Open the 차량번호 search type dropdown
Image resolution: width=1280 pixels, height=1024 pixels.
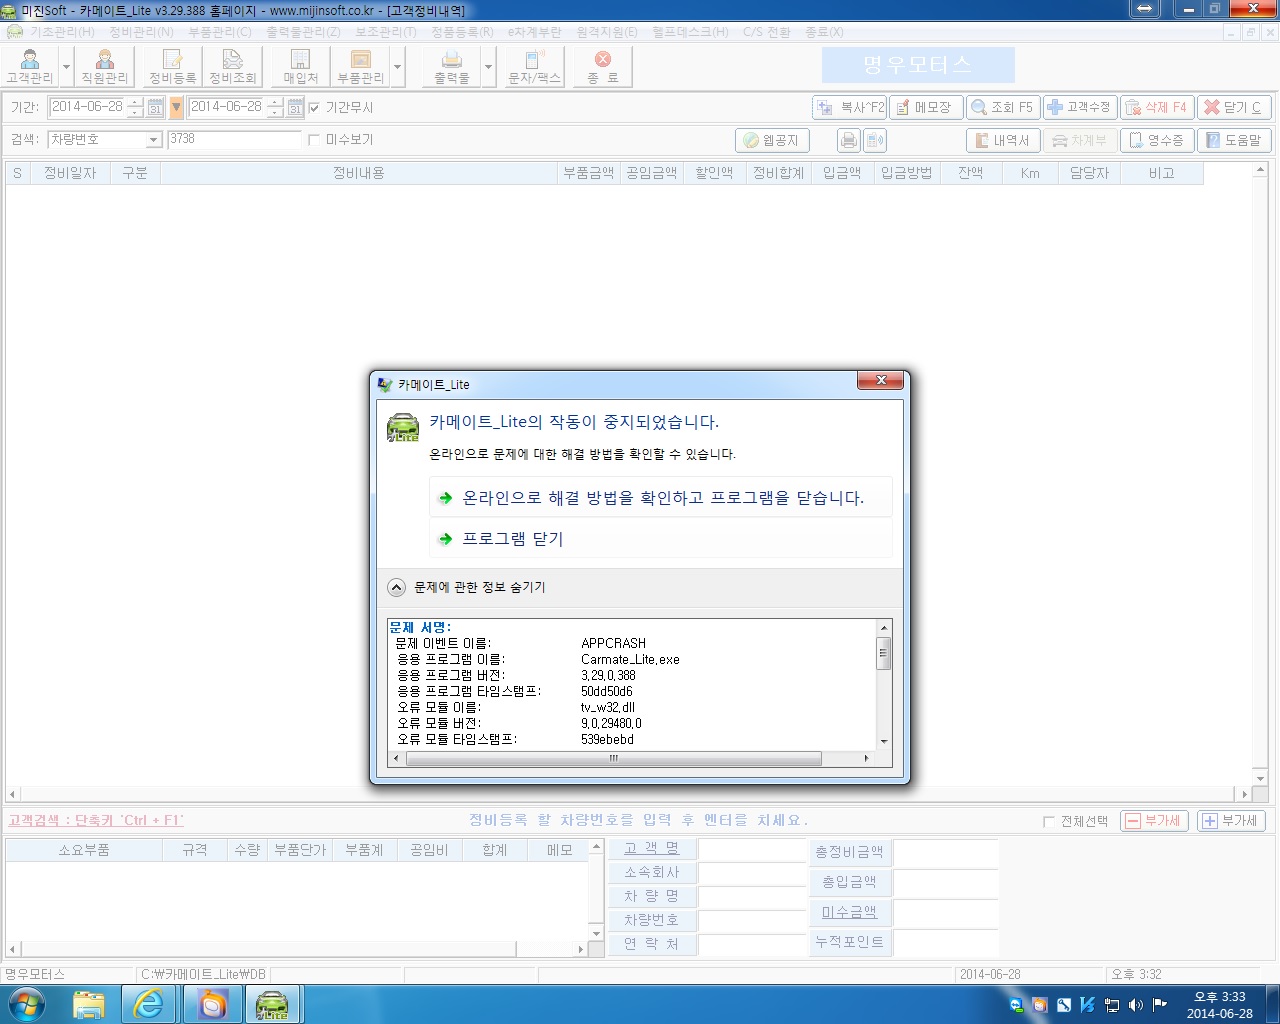coord(154,140)
